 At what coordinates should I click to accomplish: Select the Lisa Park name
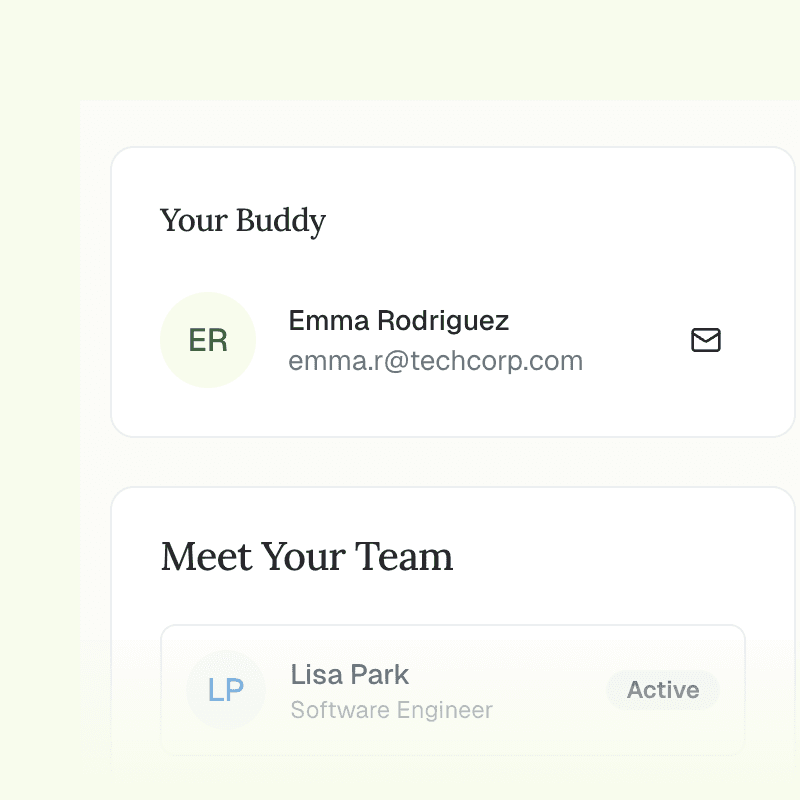tap(349, 674)
